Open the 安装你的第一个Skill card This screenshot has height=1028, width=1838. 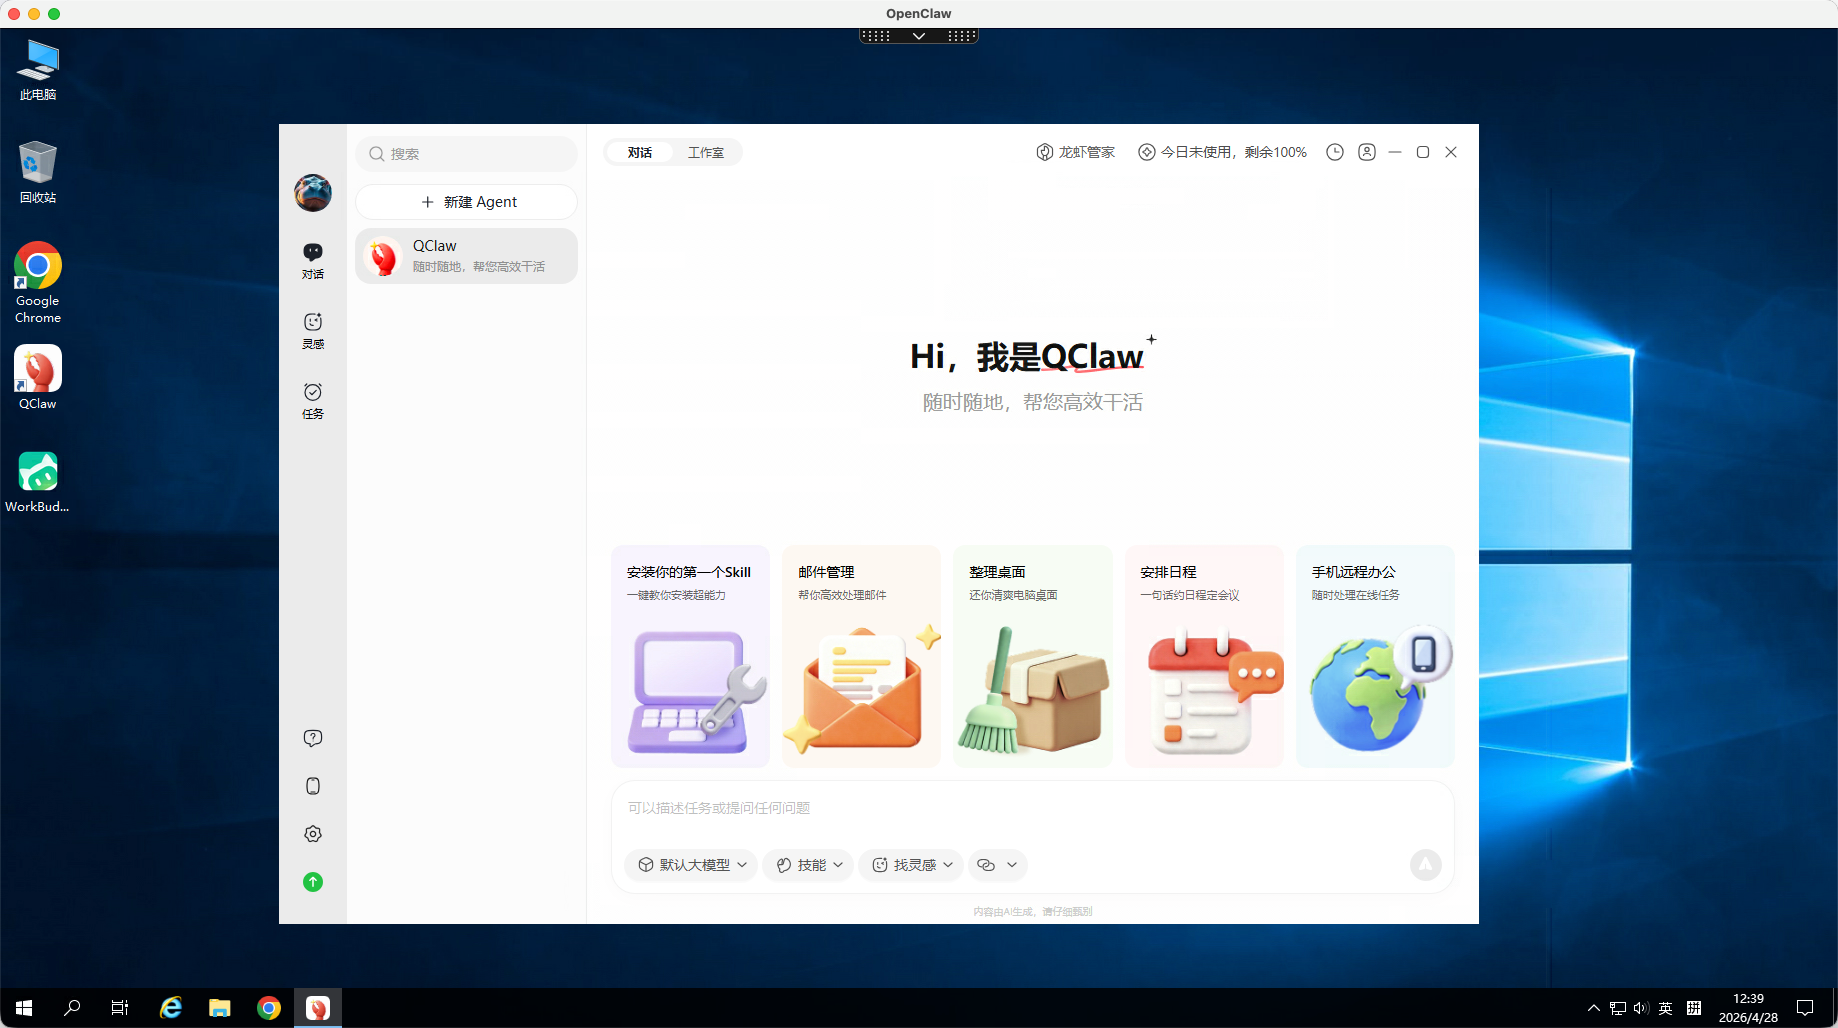pos(690,656)
